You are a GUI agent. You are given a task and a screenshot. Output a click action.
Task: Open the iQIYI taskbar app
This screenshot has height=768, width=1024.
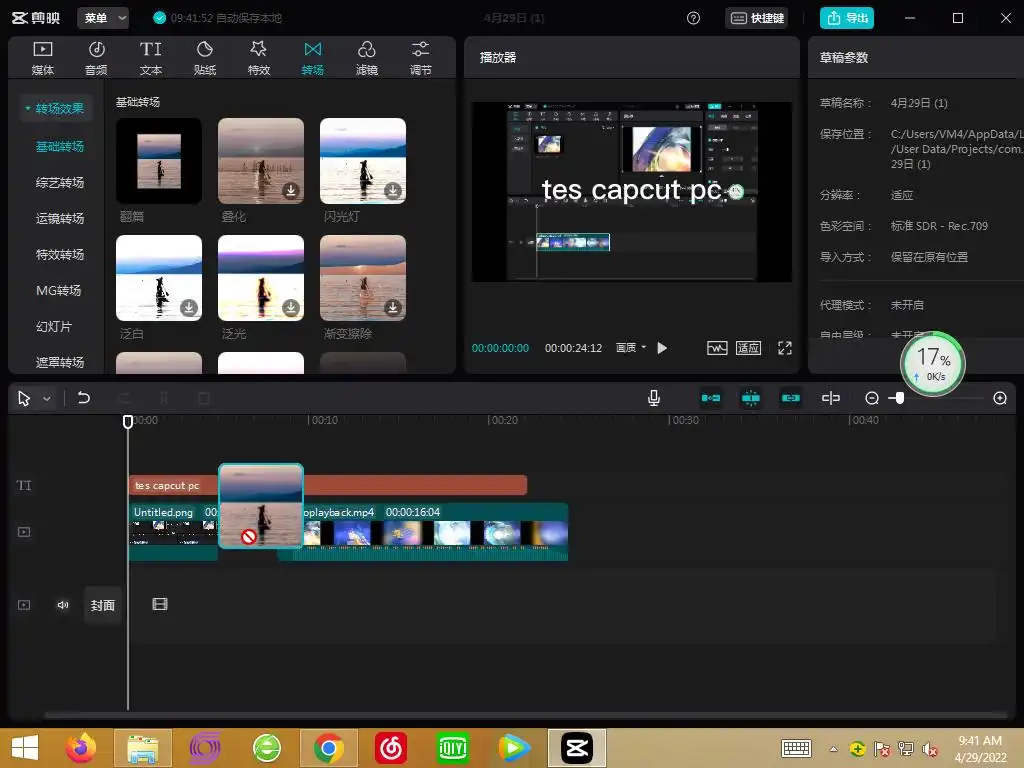point(452,748)
